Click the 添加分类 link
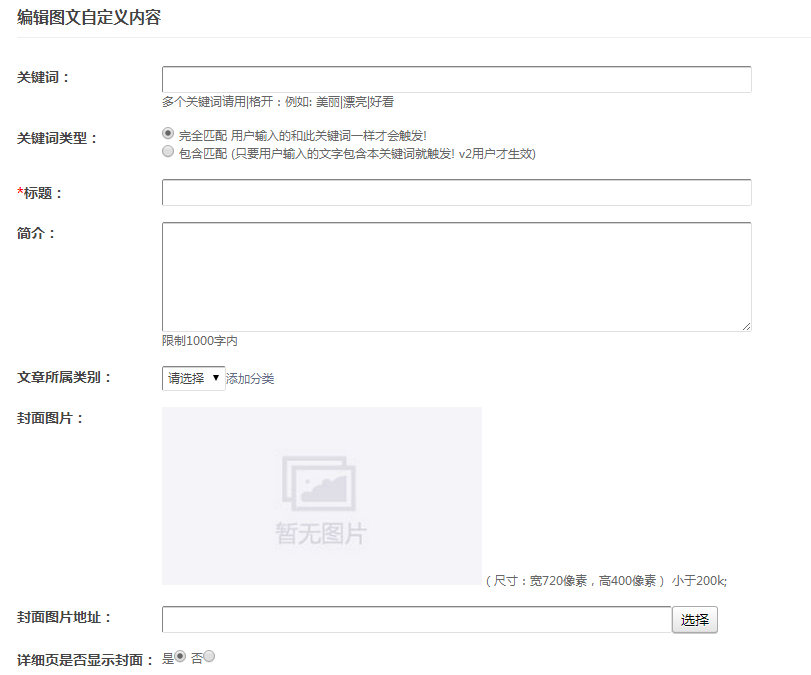The height and width of the screenshot is (675, 811). 250,379
